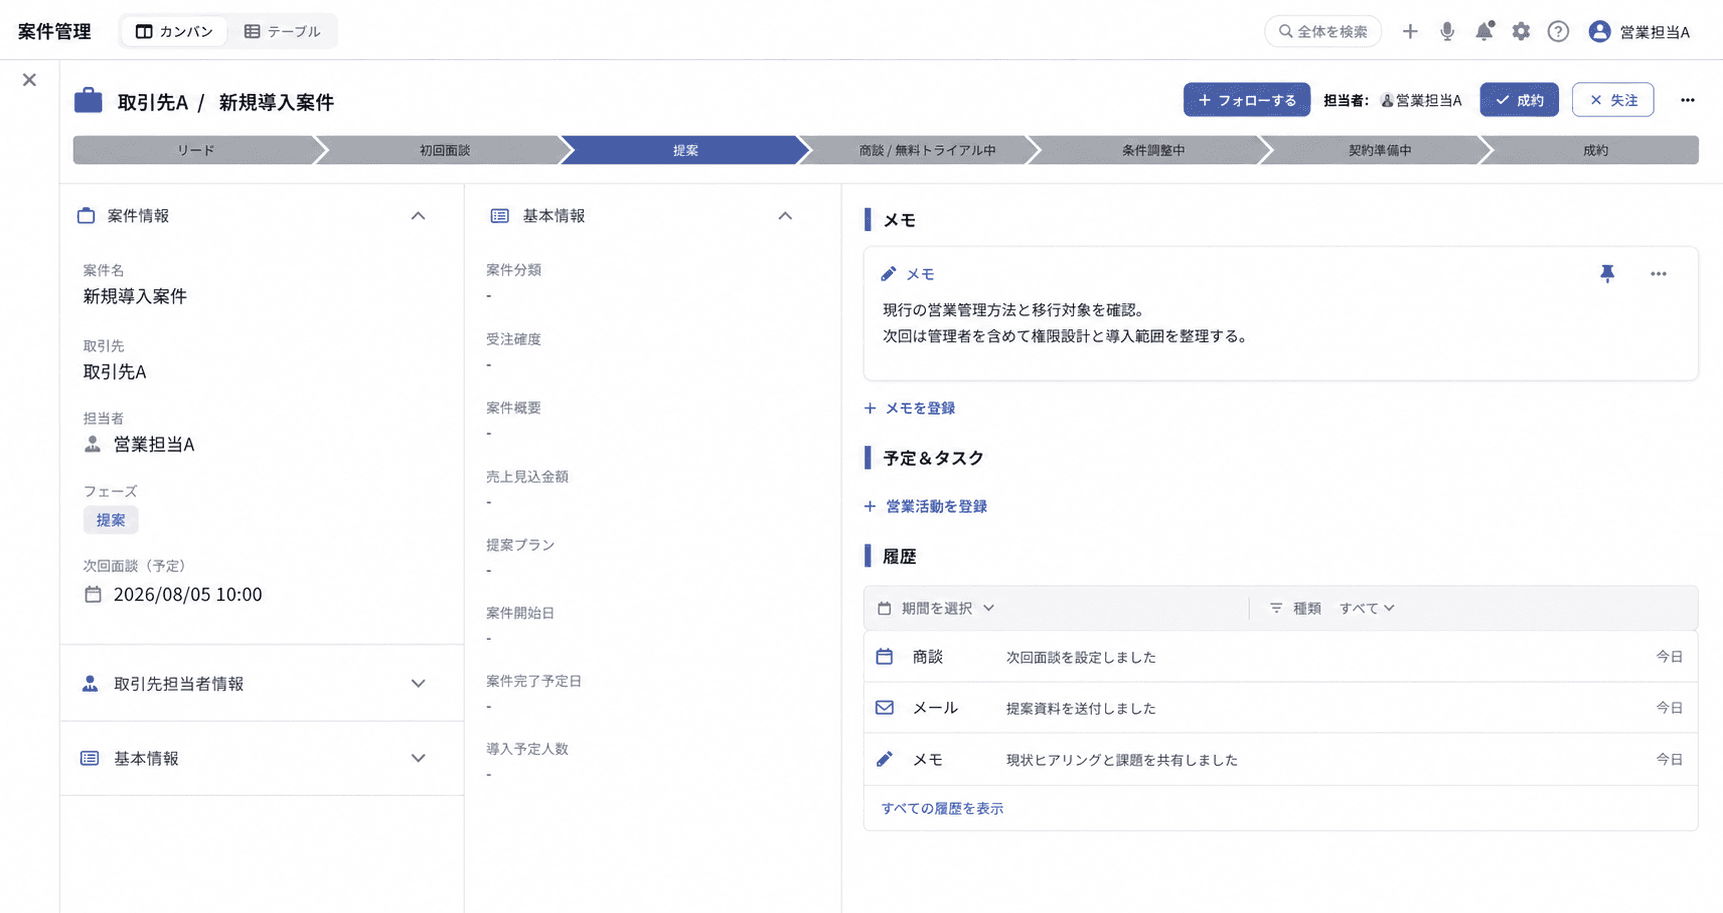Select the 契約準備中 pipeline stage
Screen dimensions: 1723x913
click(1379, 150)
